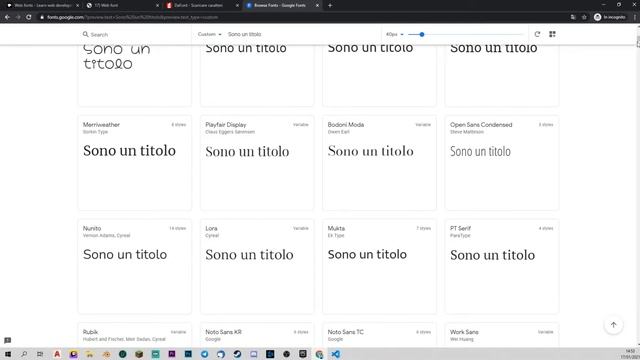Open Windows taskbar search
Image resolution: width=640 pixels, height=360 pixels.
[24, 354]
